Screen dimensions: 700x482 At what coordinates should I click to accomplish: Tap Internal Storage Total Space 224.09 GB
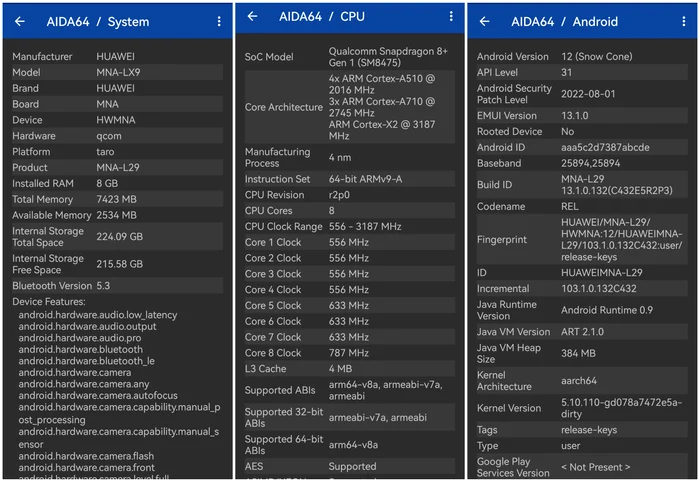(x=120, y=237)
